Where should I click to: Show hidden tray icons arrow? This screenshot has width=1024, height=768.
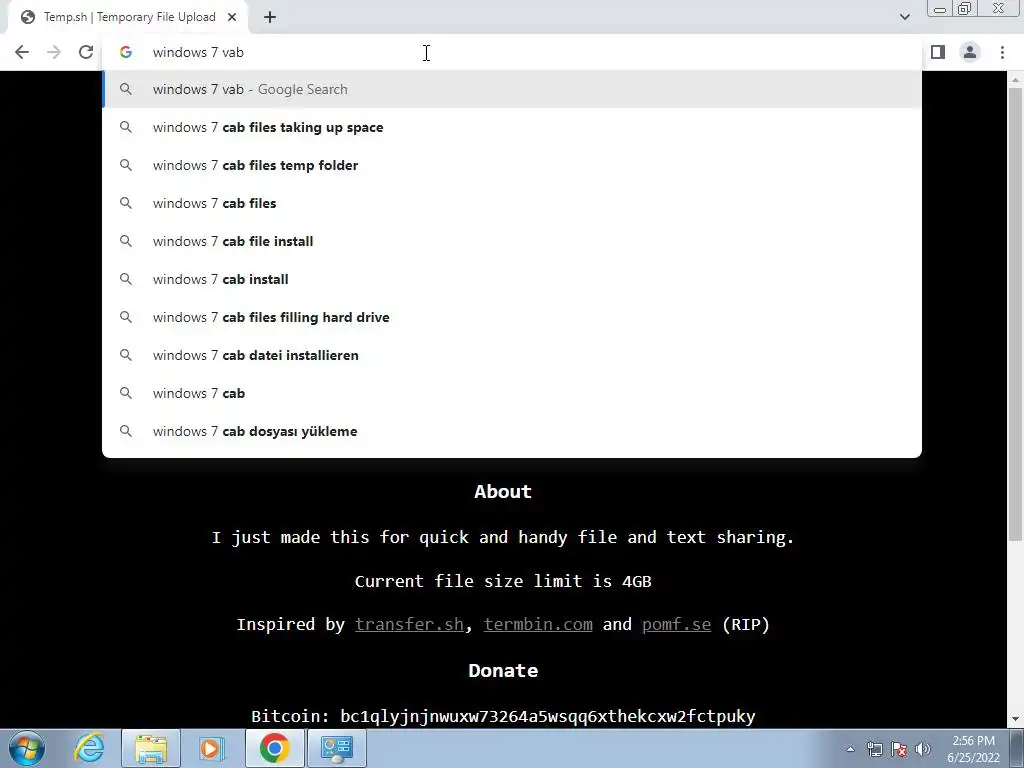(850, 749)
